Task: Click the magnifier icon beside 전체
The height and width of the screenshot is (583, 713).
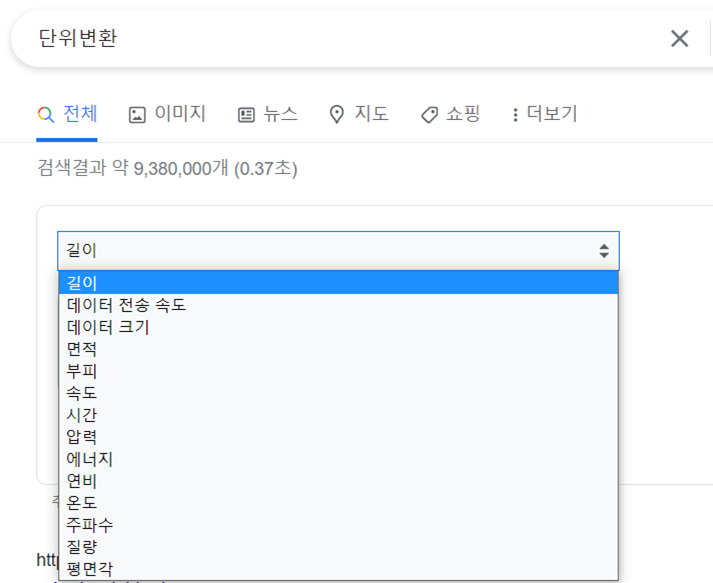Action: (x=45, y=115)
